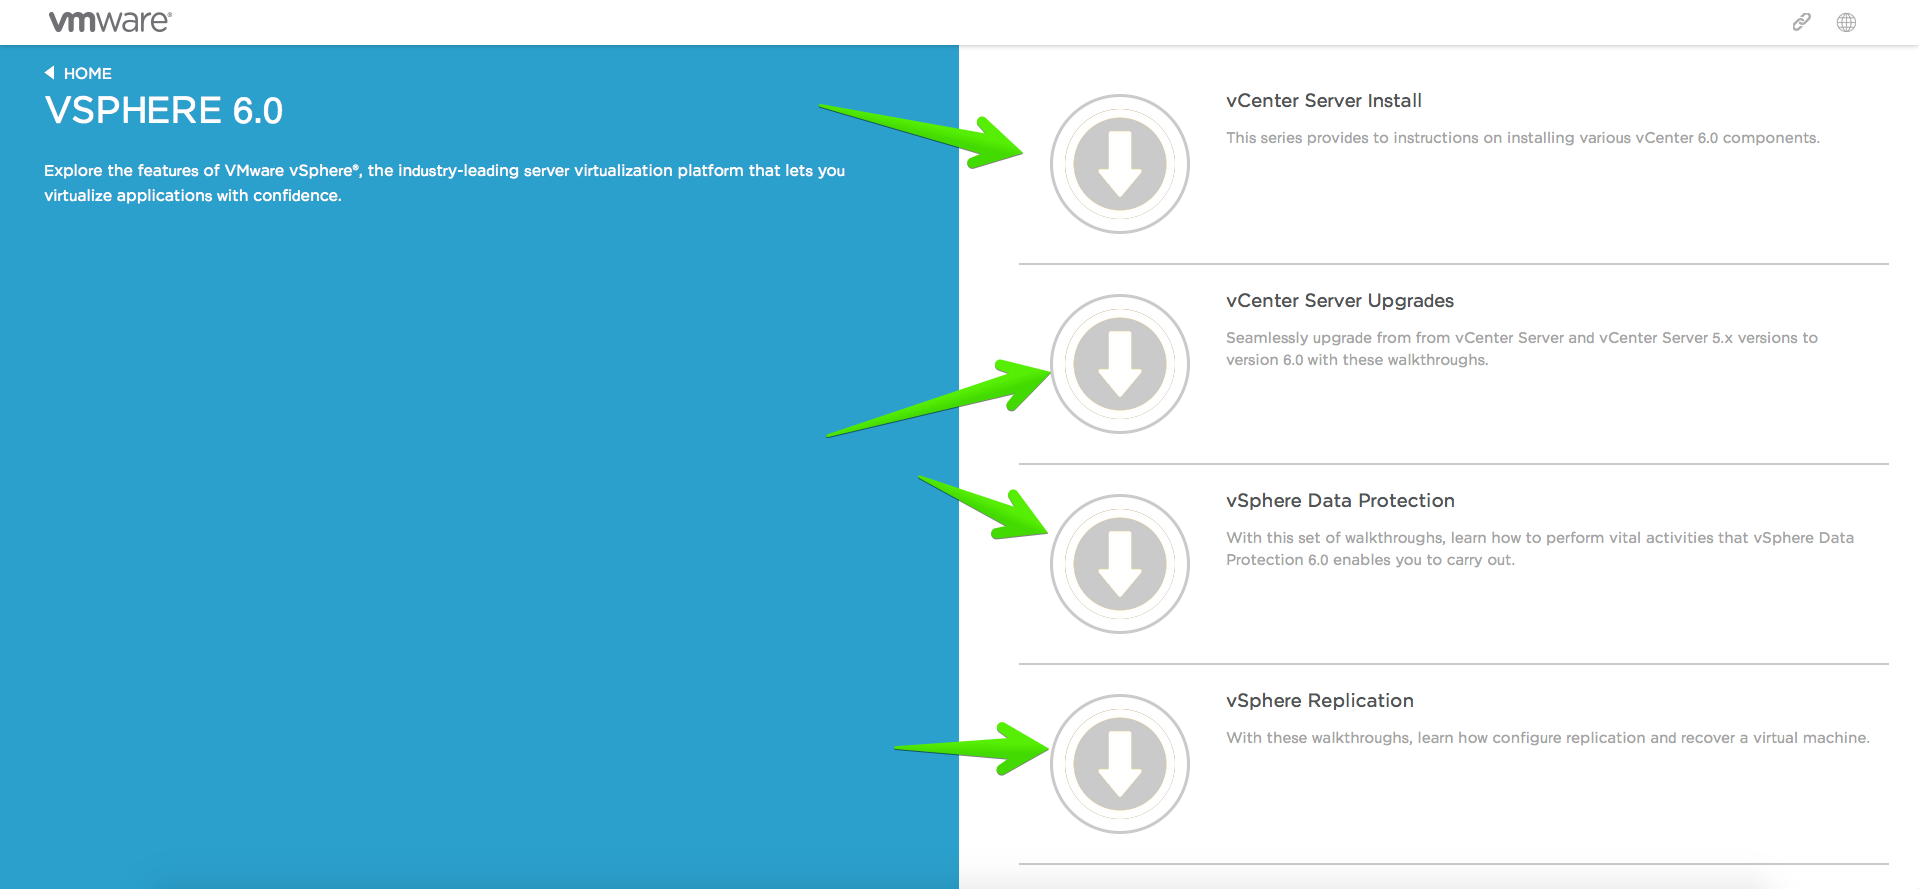Viewport: 1919px width, 889px height.
Task: Click the VSPHERE 6.0 heading
Action: click(164, 110)
